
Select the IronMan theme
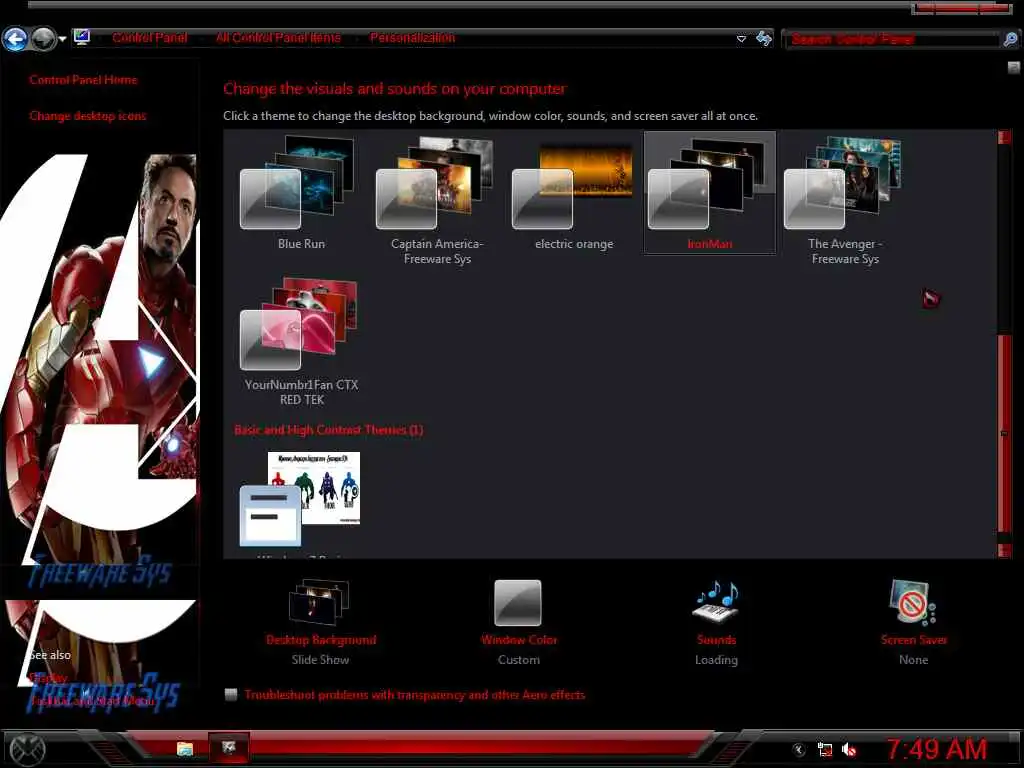pyautogui.click(x=710, y=193)
